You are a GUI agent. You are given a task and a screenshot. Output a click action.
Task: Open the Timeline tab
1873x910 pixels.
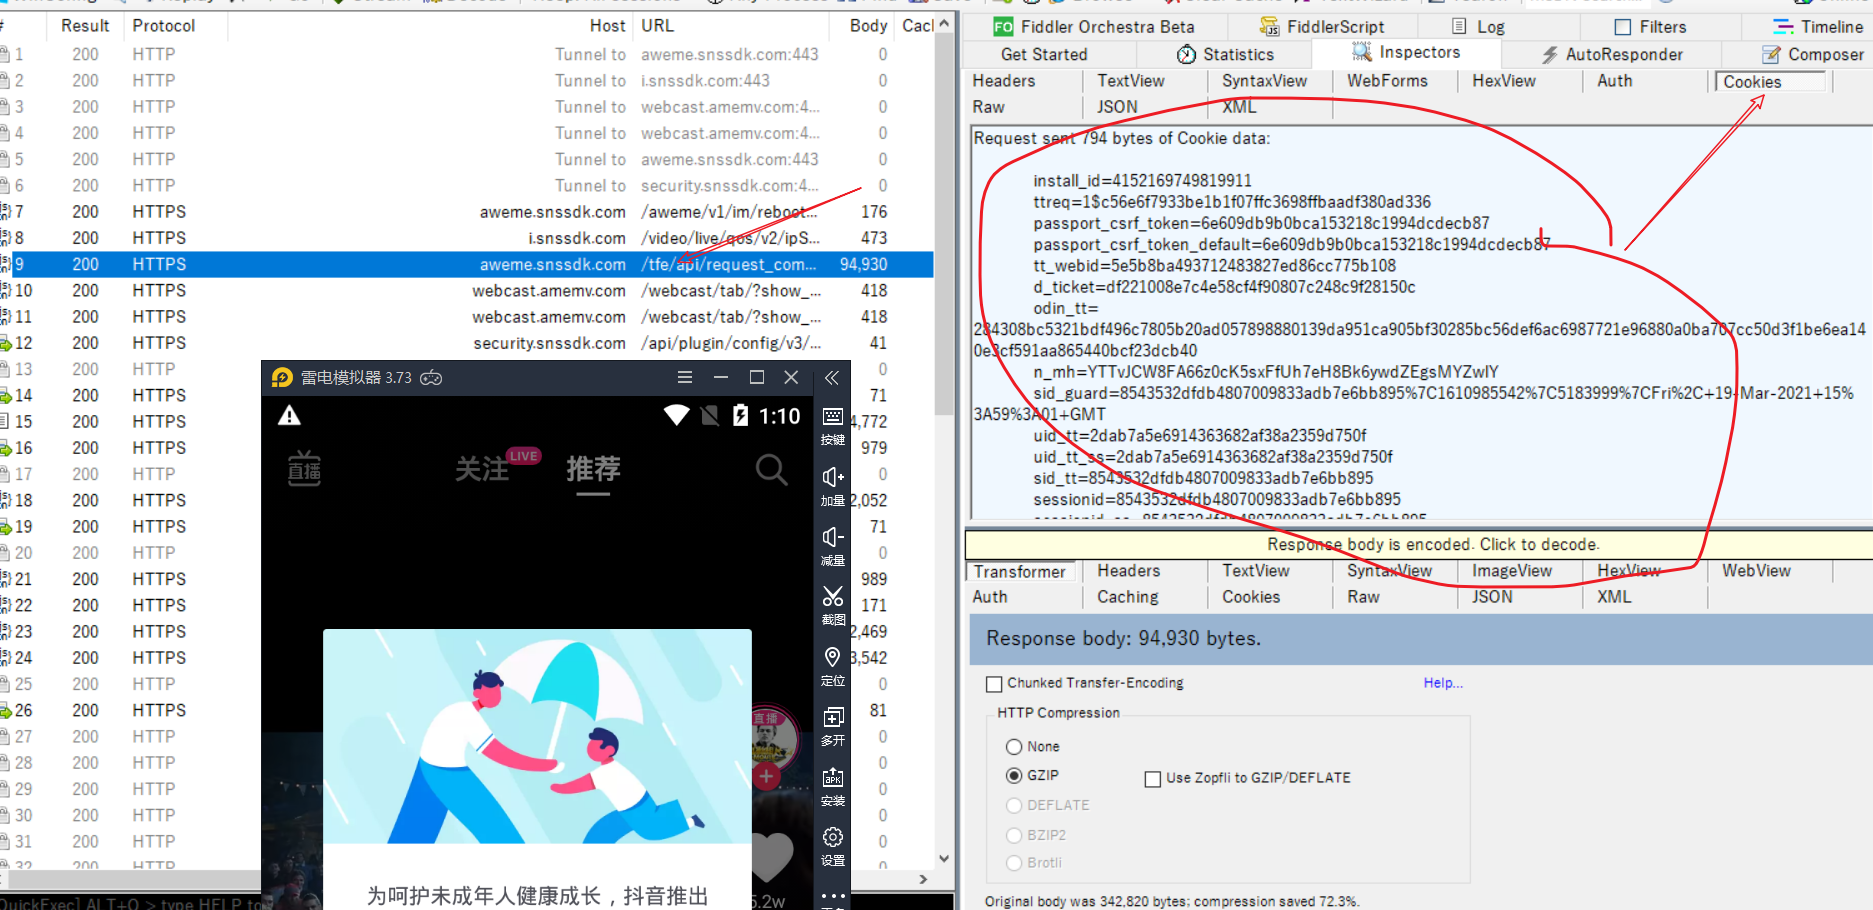click(1818, 26)
